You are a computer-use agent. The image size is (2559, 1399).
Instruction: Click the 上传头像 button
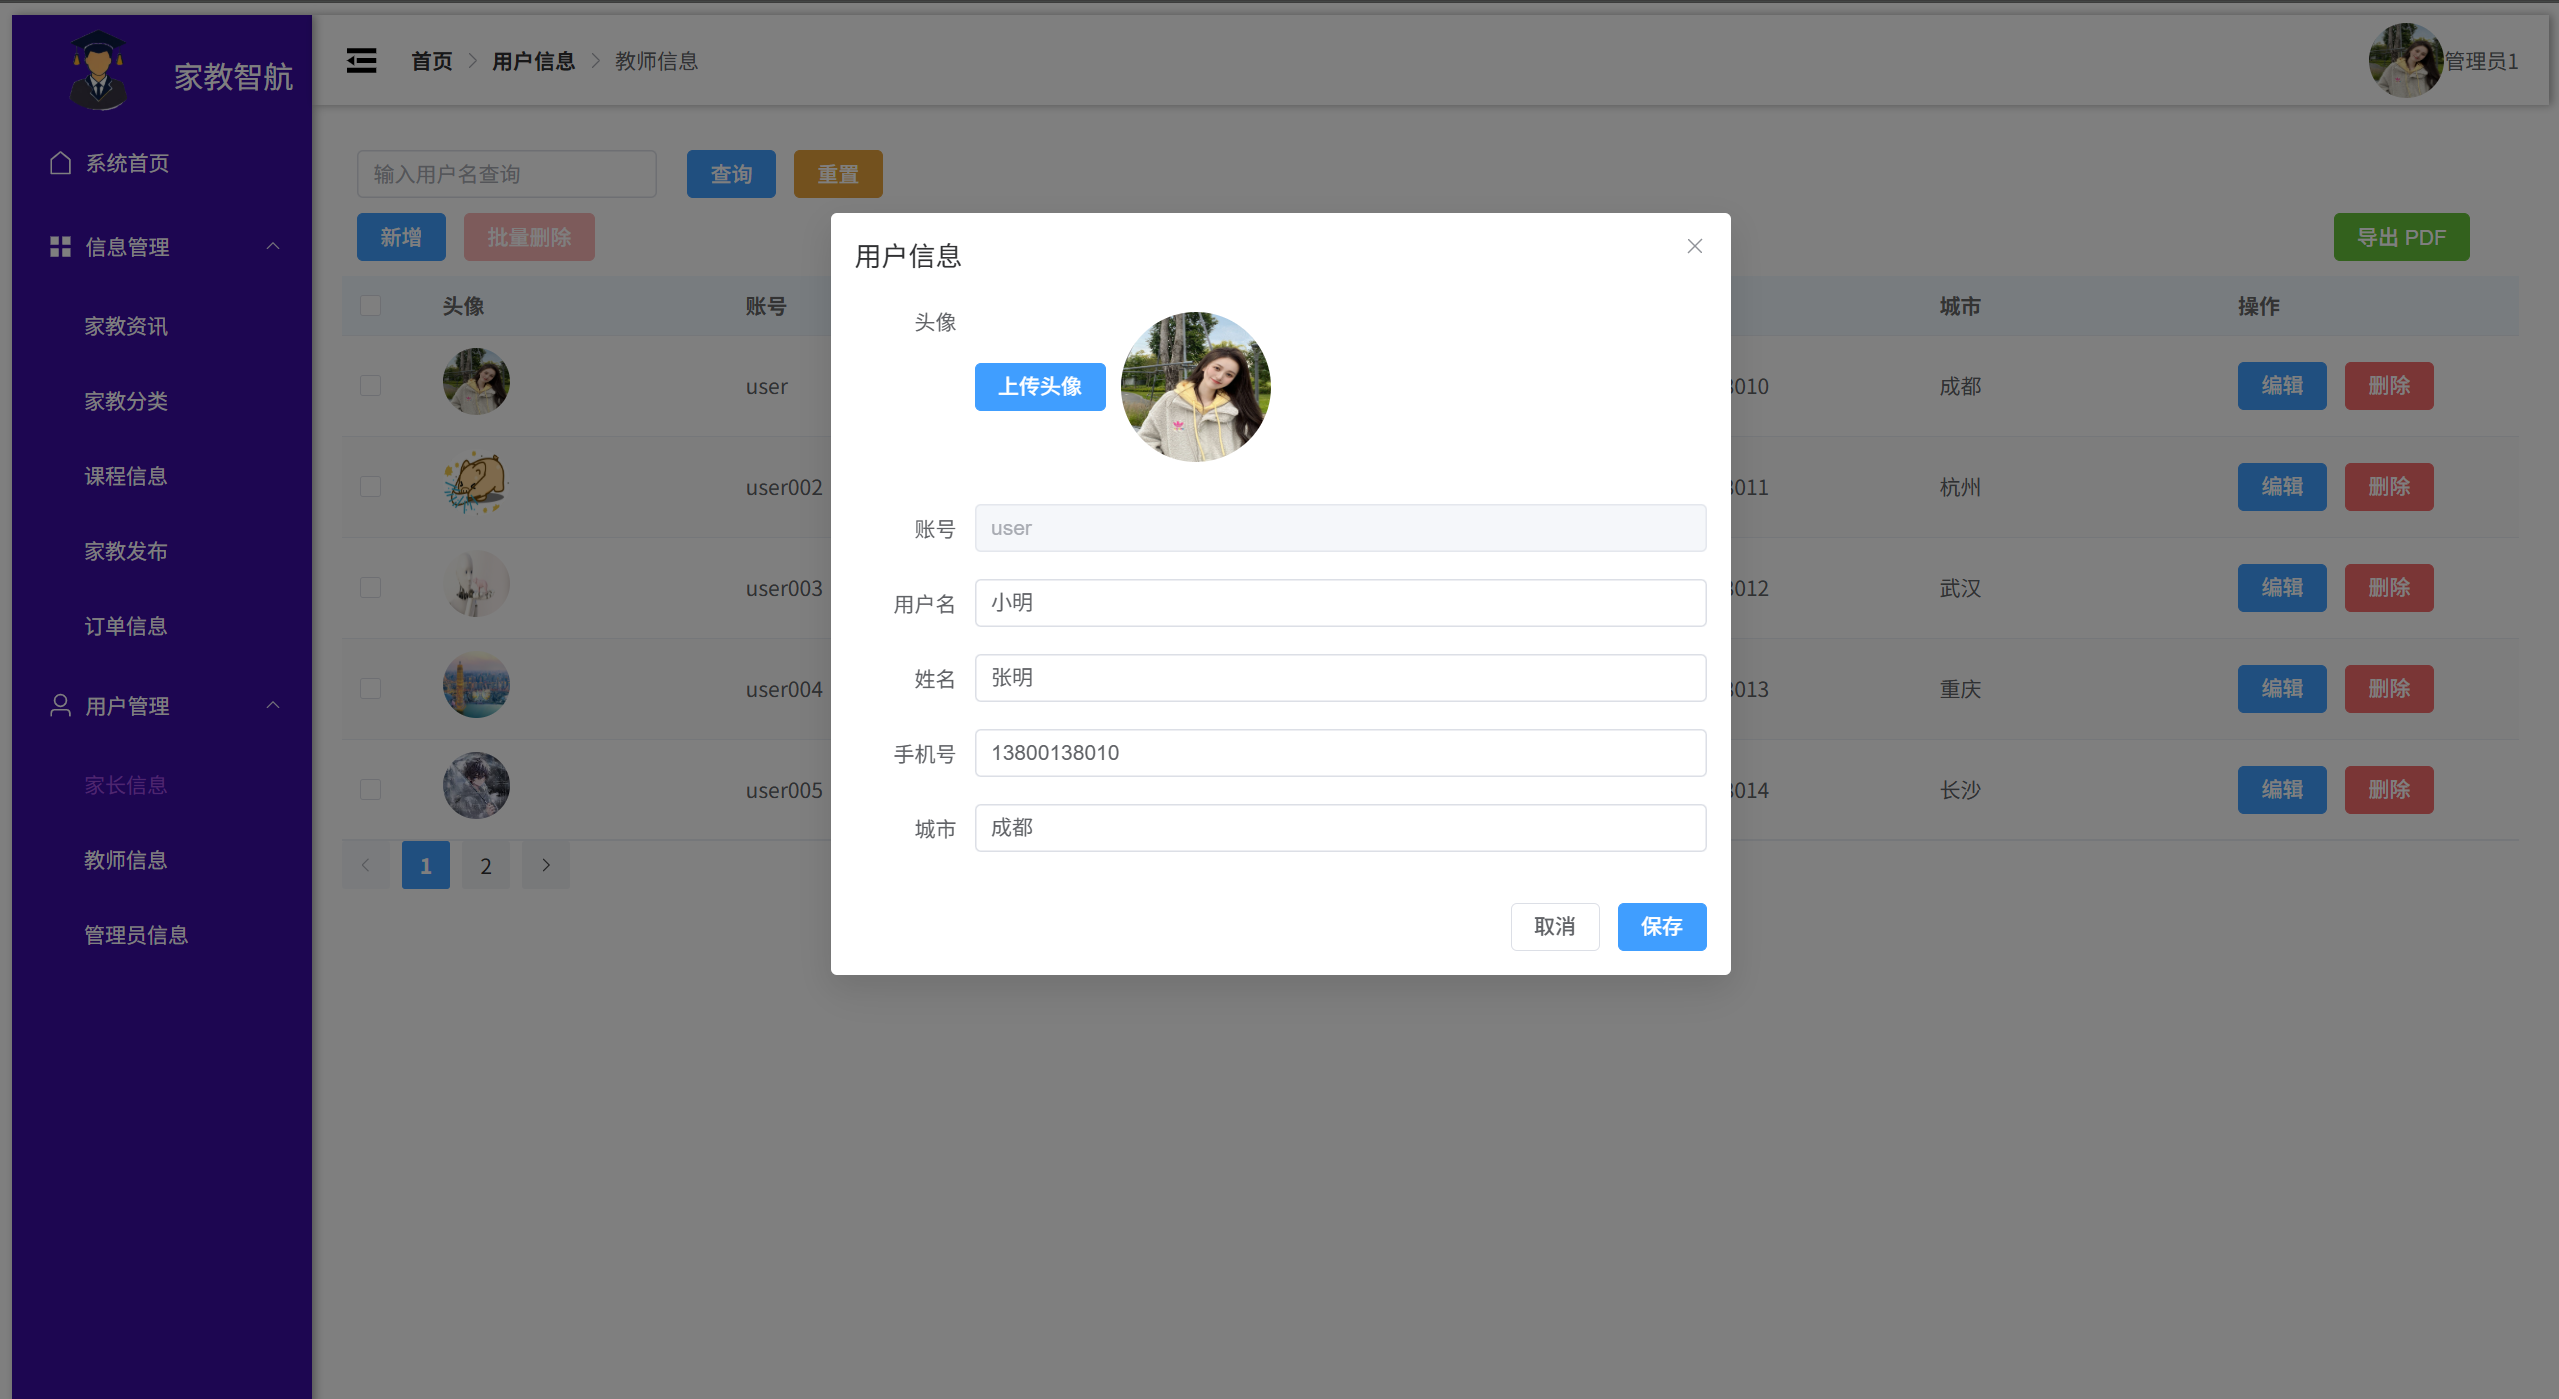pos(1040,387)
